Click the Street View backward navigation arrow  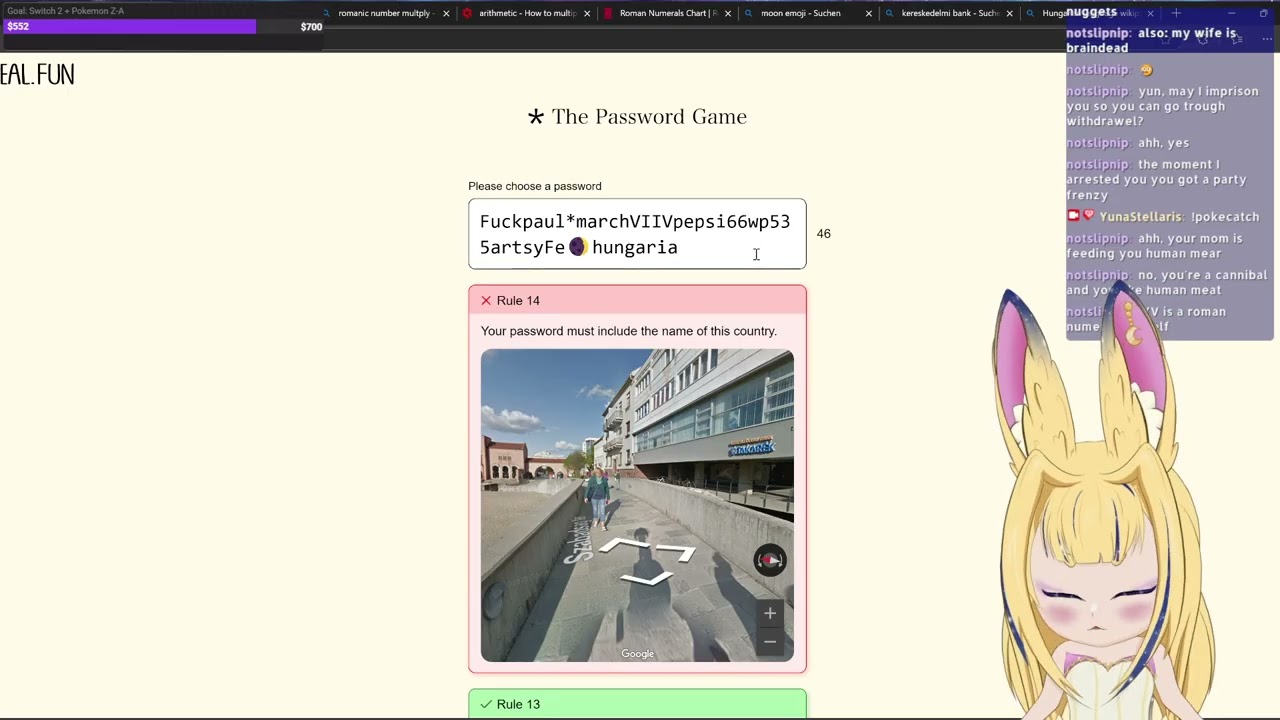(647, 579)
